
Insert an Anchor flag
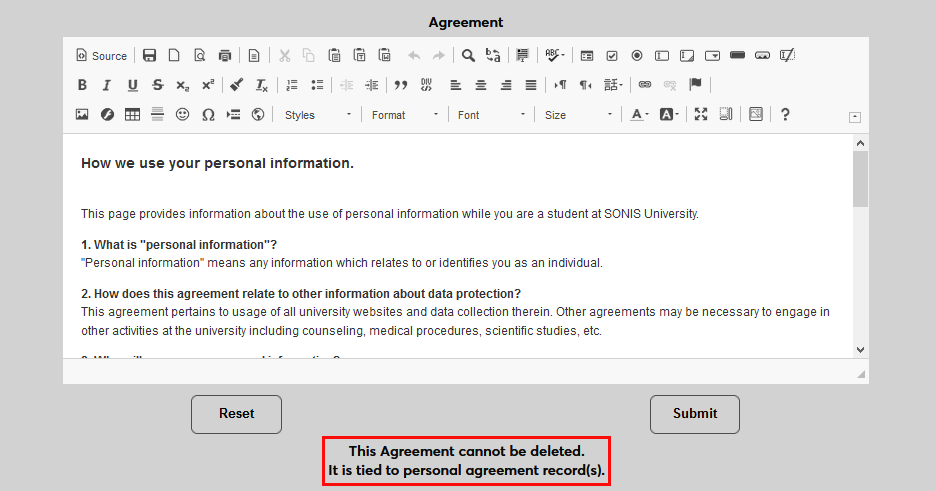[x=695, y=85]
